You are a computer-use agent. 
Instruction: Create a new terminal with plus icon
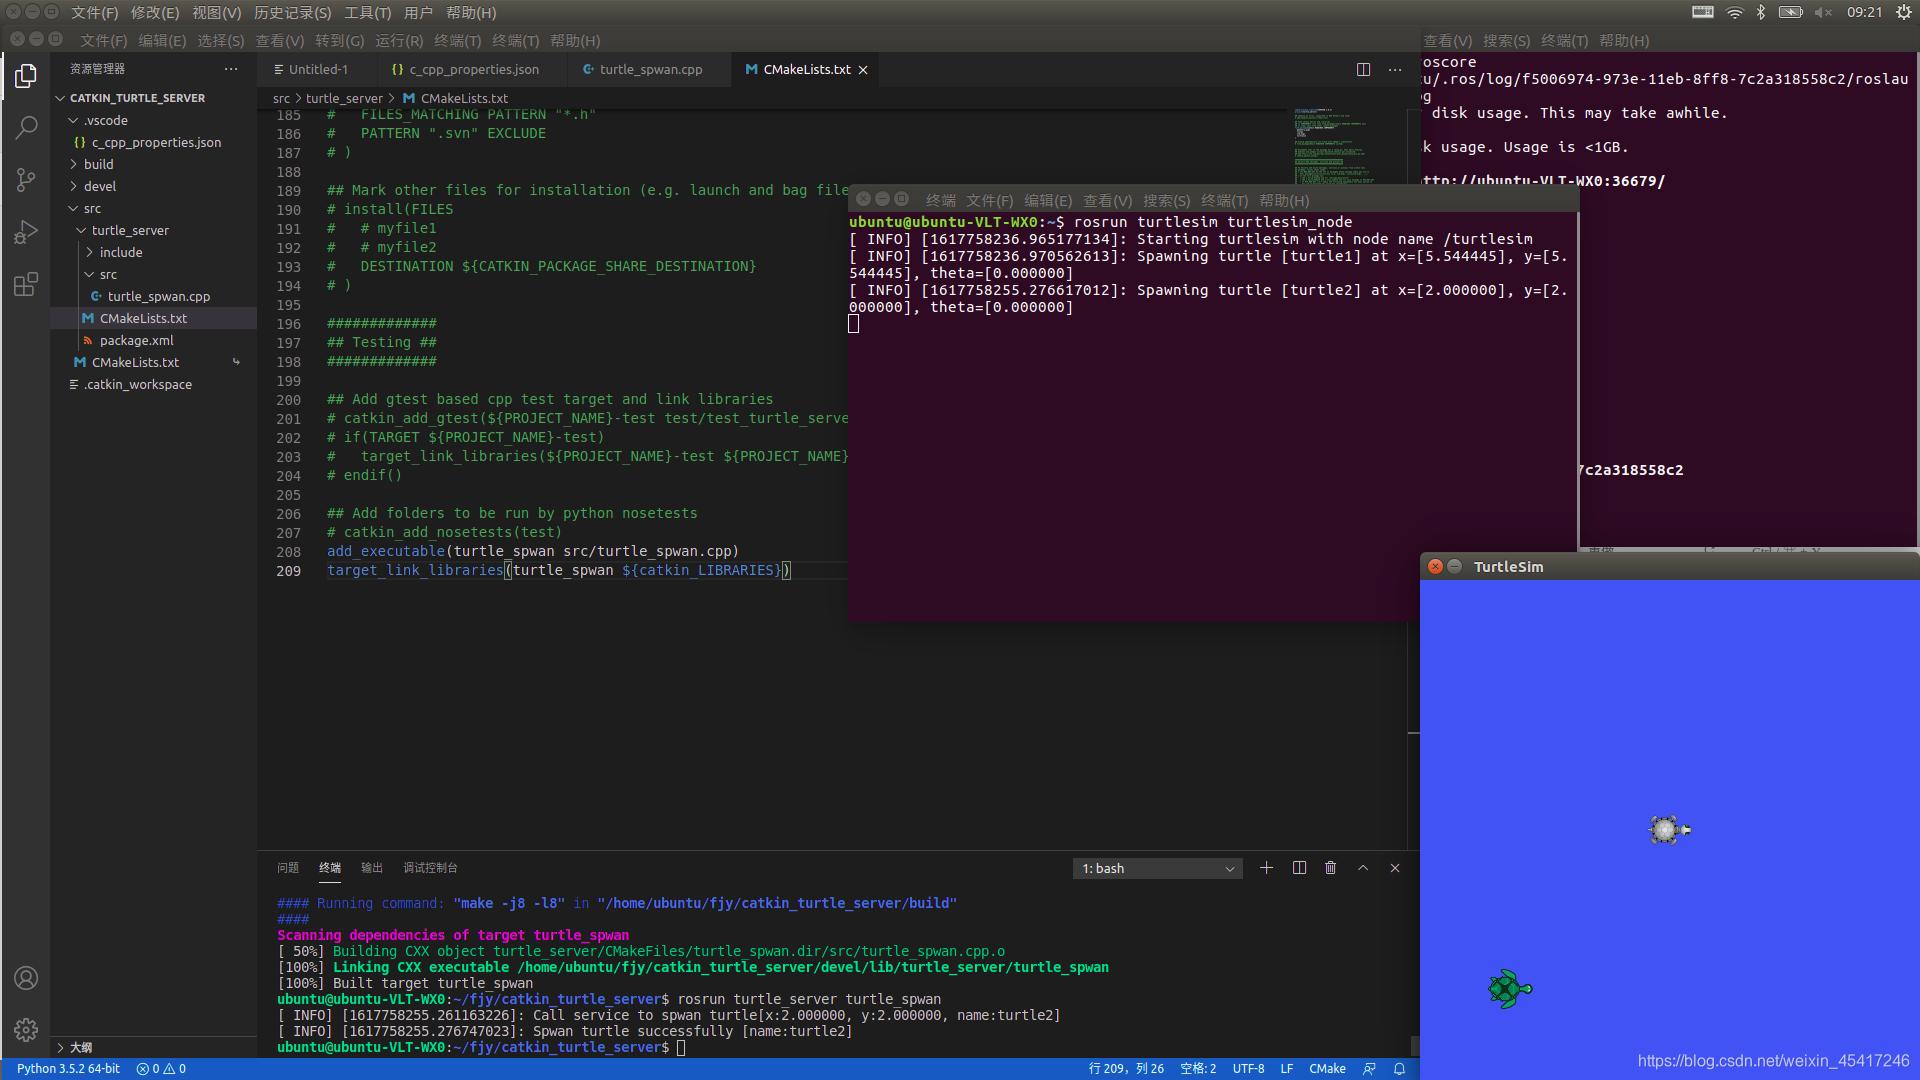(x=1266, y=868)
